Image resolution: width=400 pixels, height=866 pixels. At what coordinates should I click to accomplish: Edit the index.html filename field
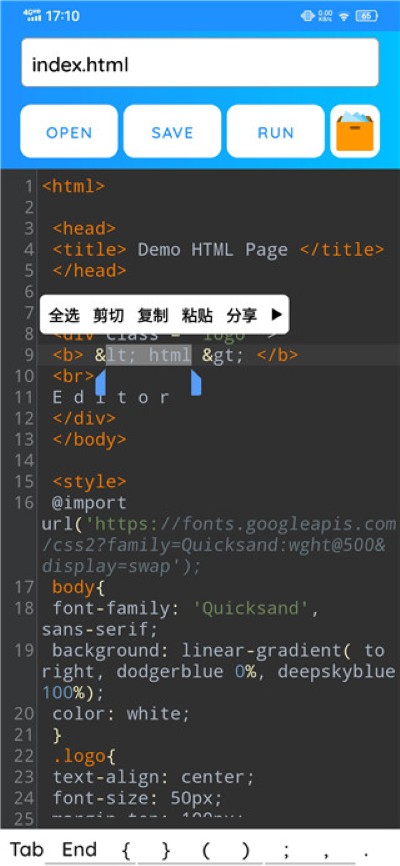(200, 62)
